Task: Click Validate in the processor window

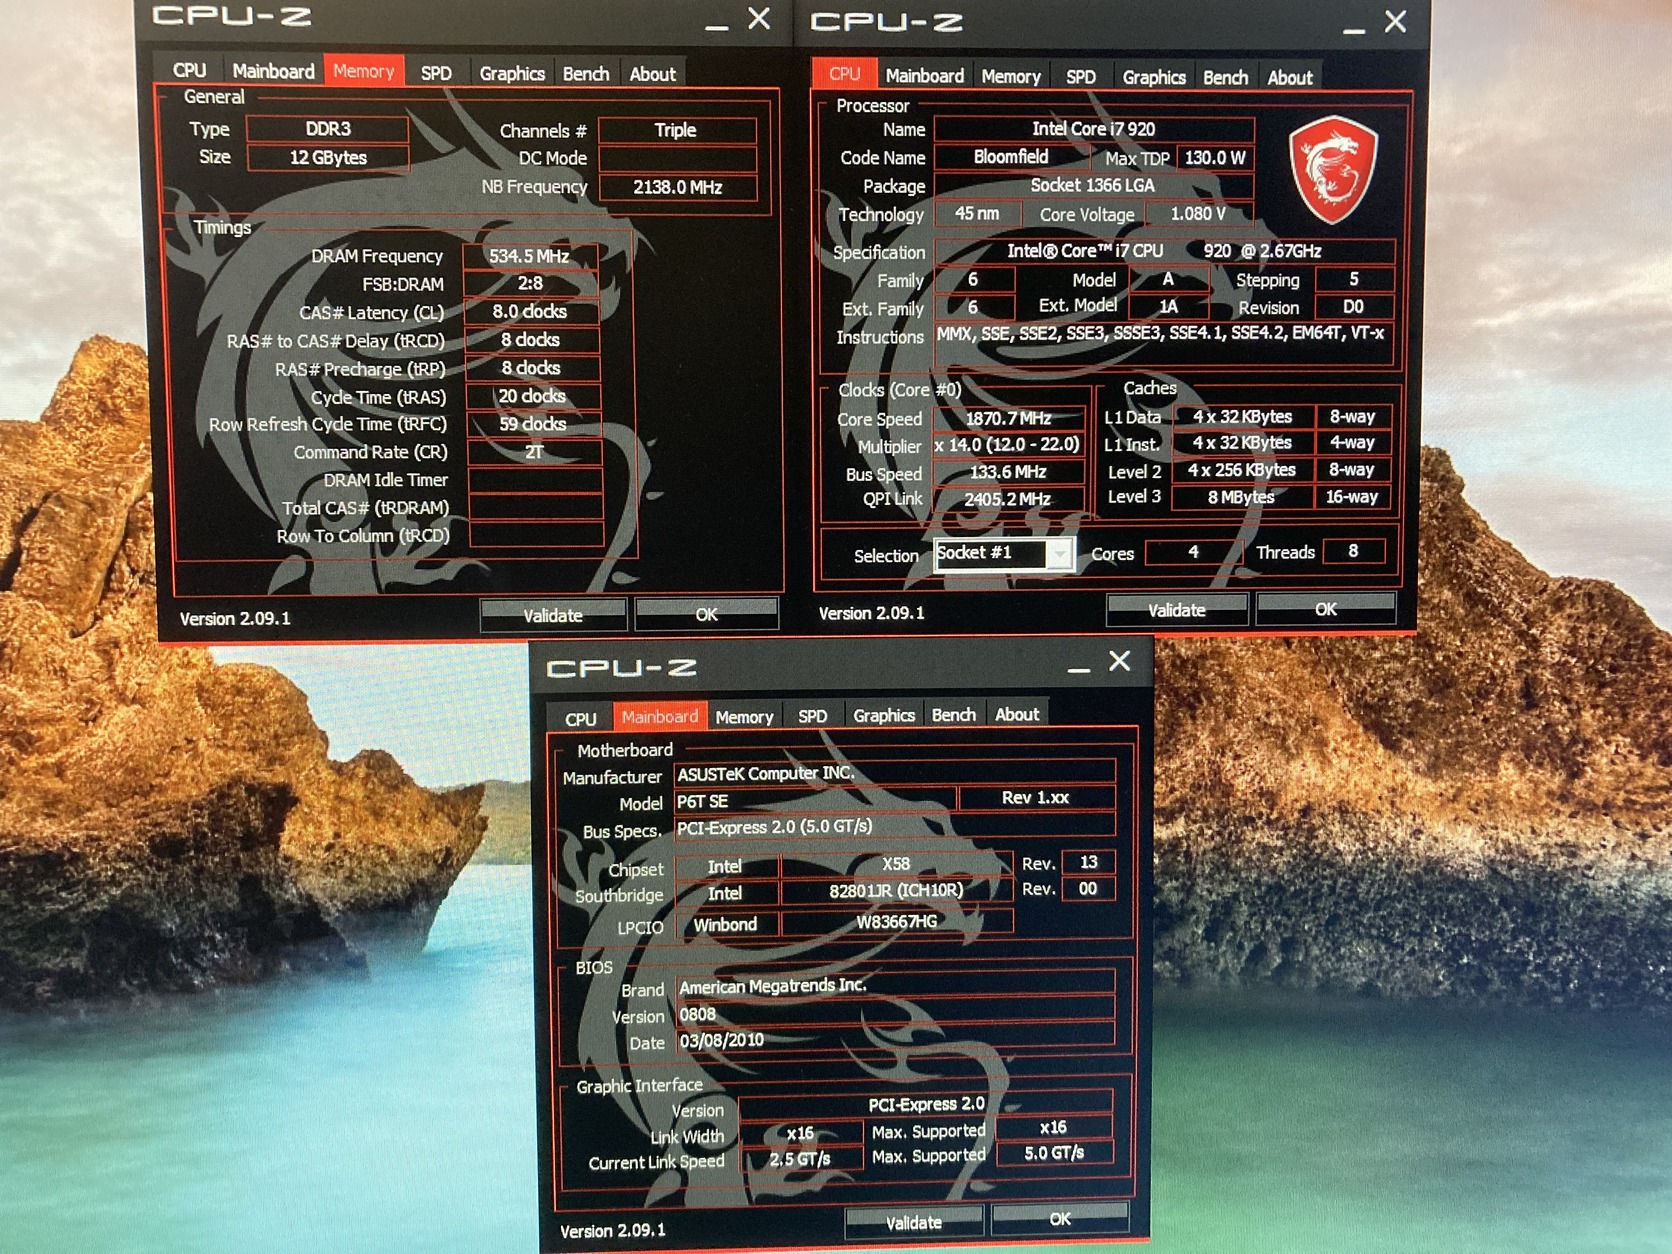Action: pos(1177,609)
